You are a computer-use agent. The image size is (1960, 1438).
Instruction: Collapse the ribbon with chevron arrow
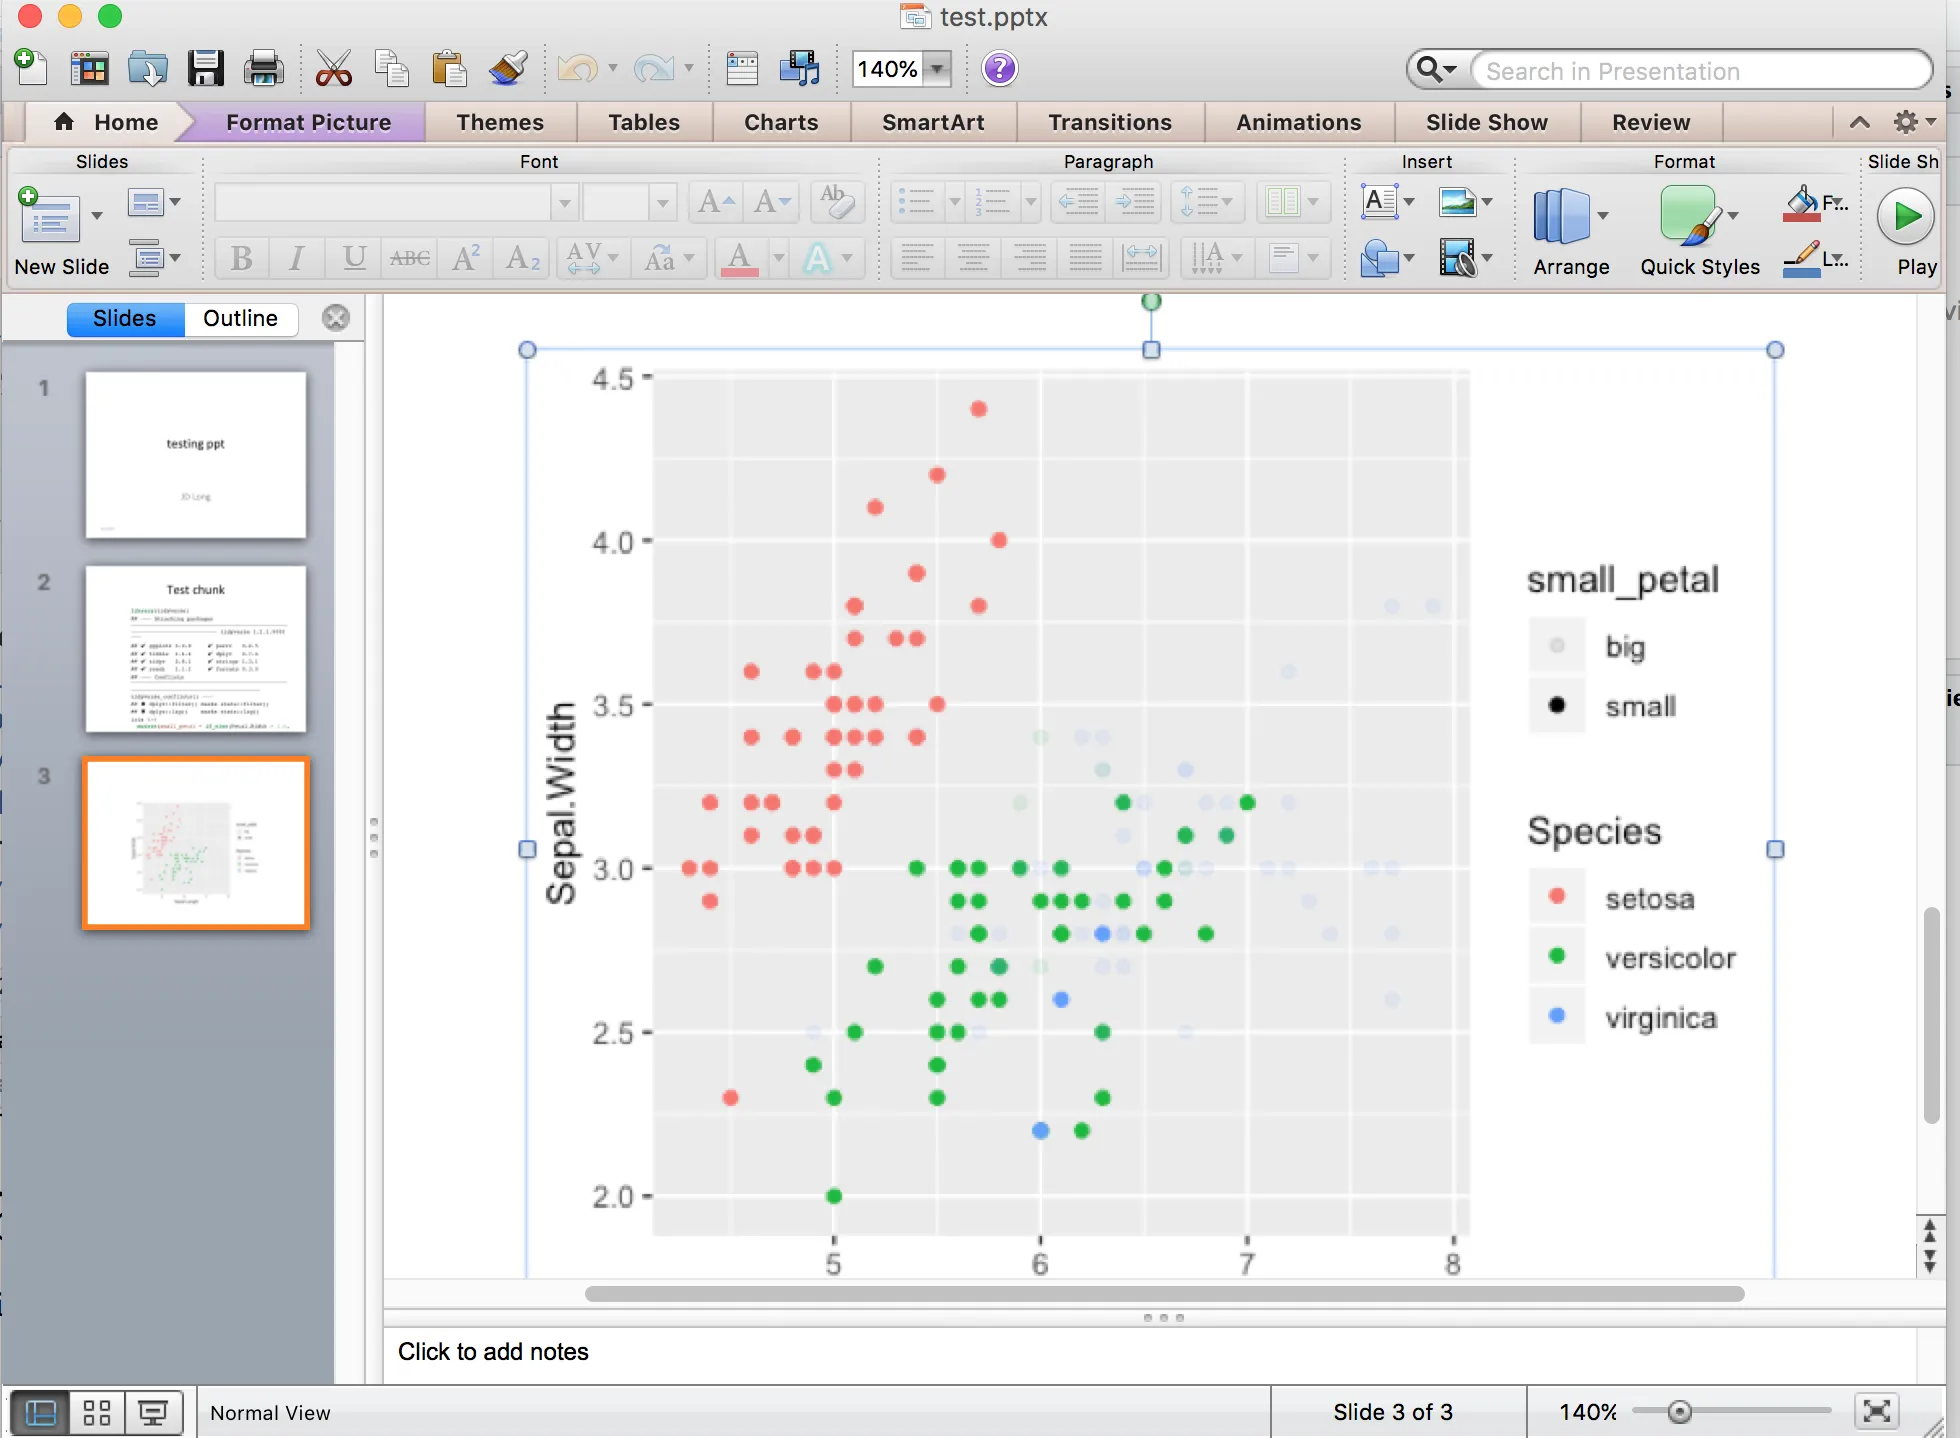[1859, 122]
